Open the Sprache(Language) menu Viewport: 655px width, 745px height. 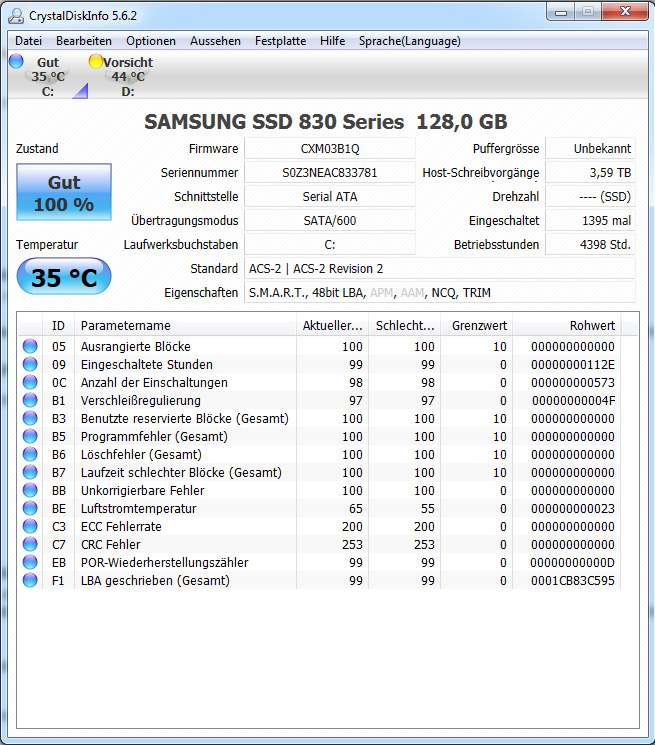tap(410, 41)
